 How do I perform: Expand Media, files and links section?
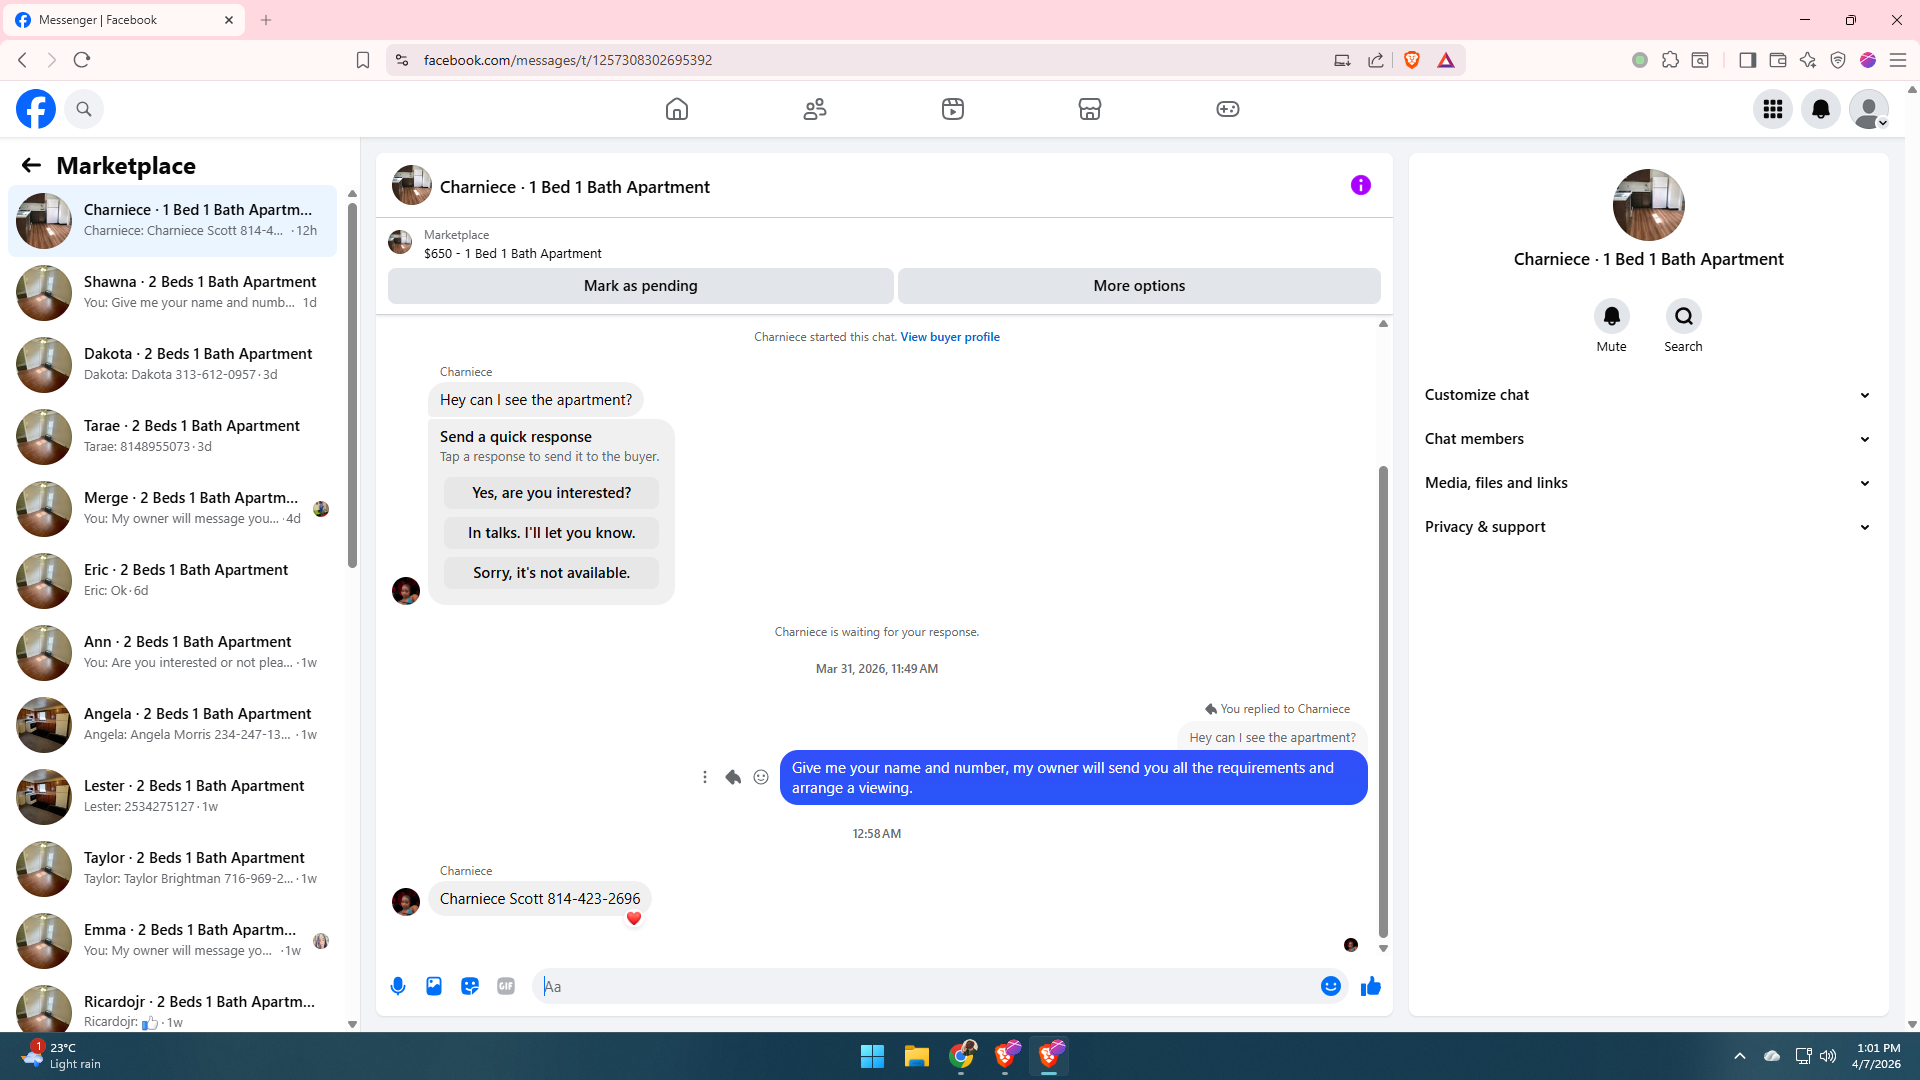point(1648,483)
